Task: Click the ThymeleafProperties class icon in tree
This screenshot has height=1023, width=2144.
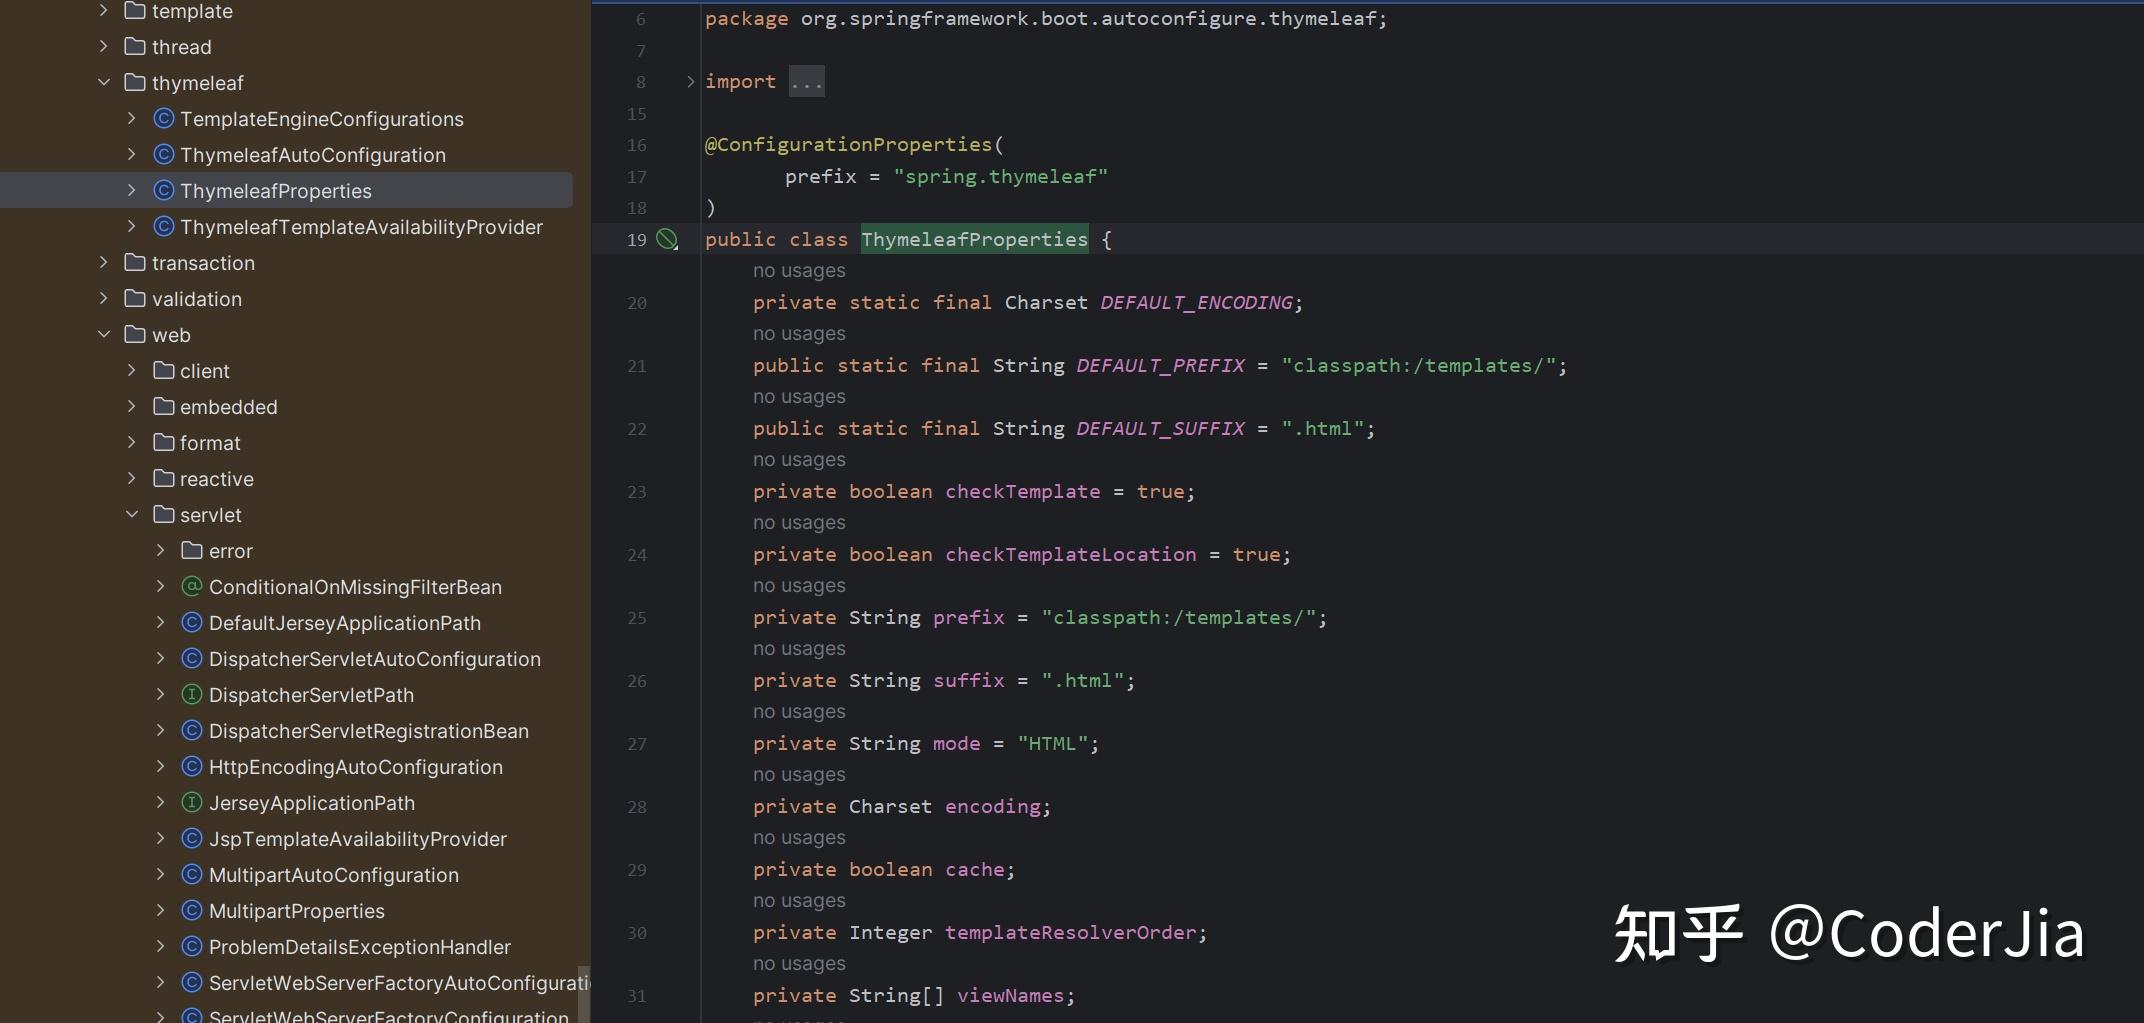Action: pos(164,191)
